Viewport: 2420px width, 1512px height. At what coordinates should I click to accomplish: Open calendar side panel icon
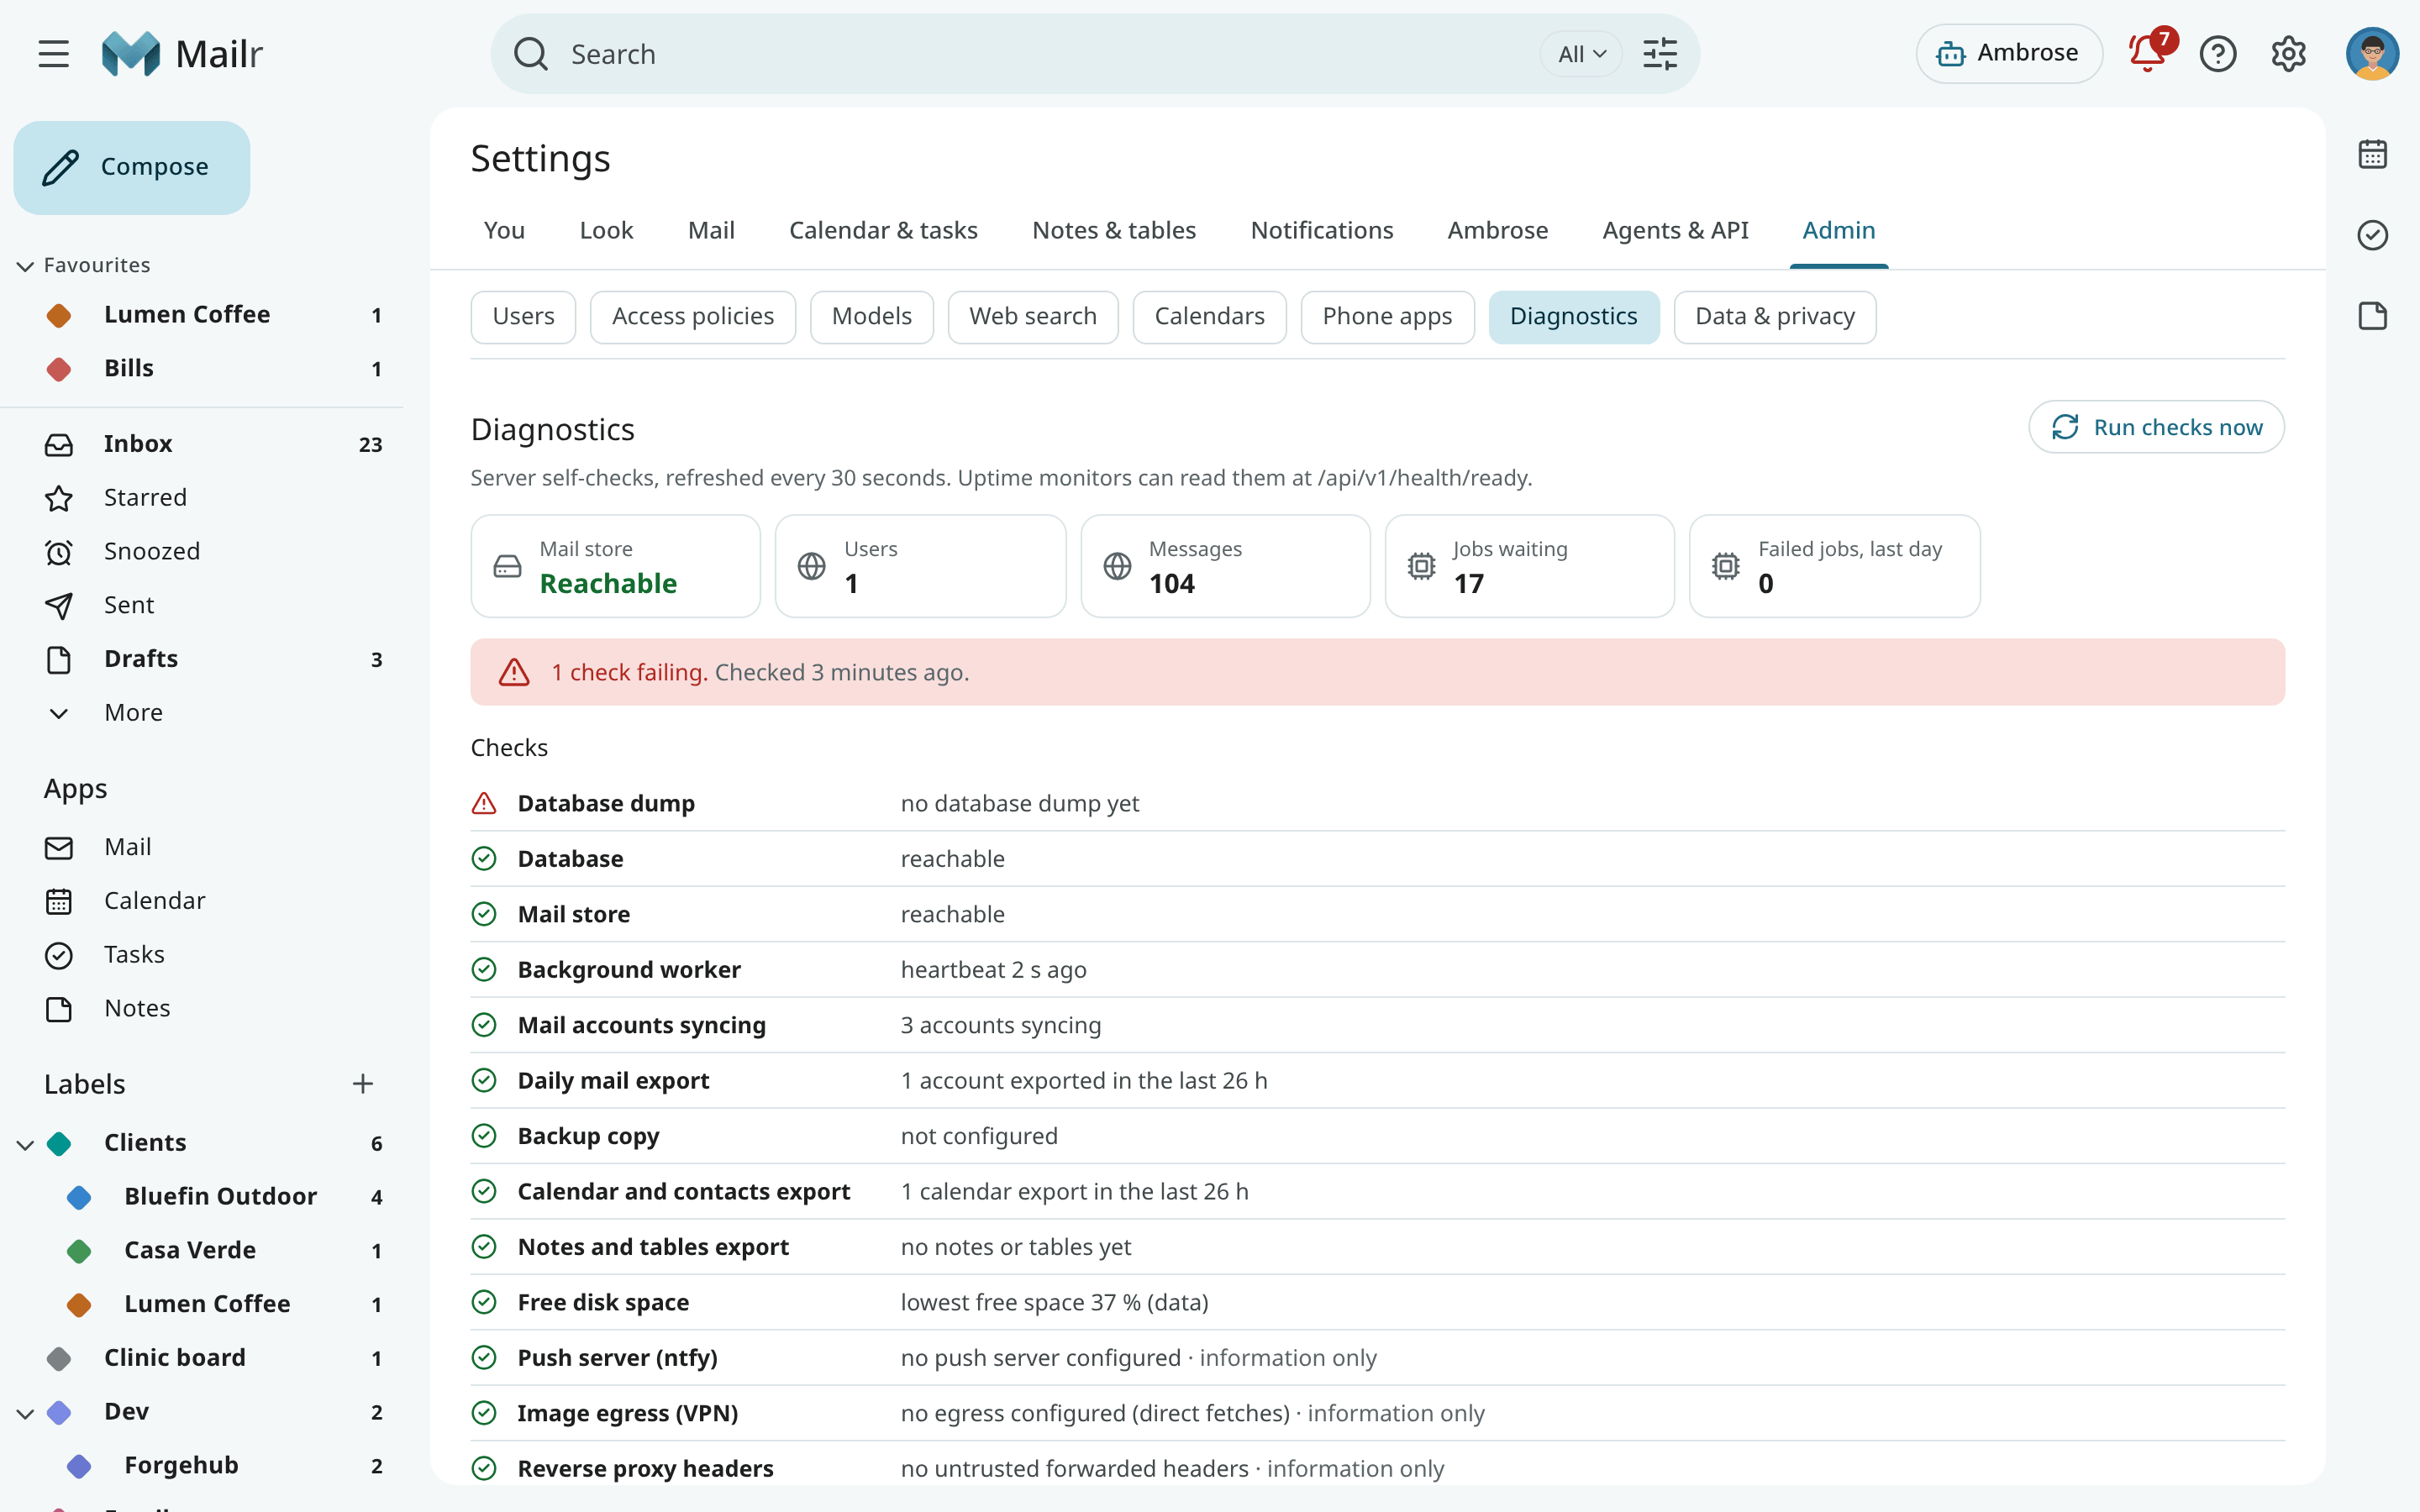click(2373, 155)
